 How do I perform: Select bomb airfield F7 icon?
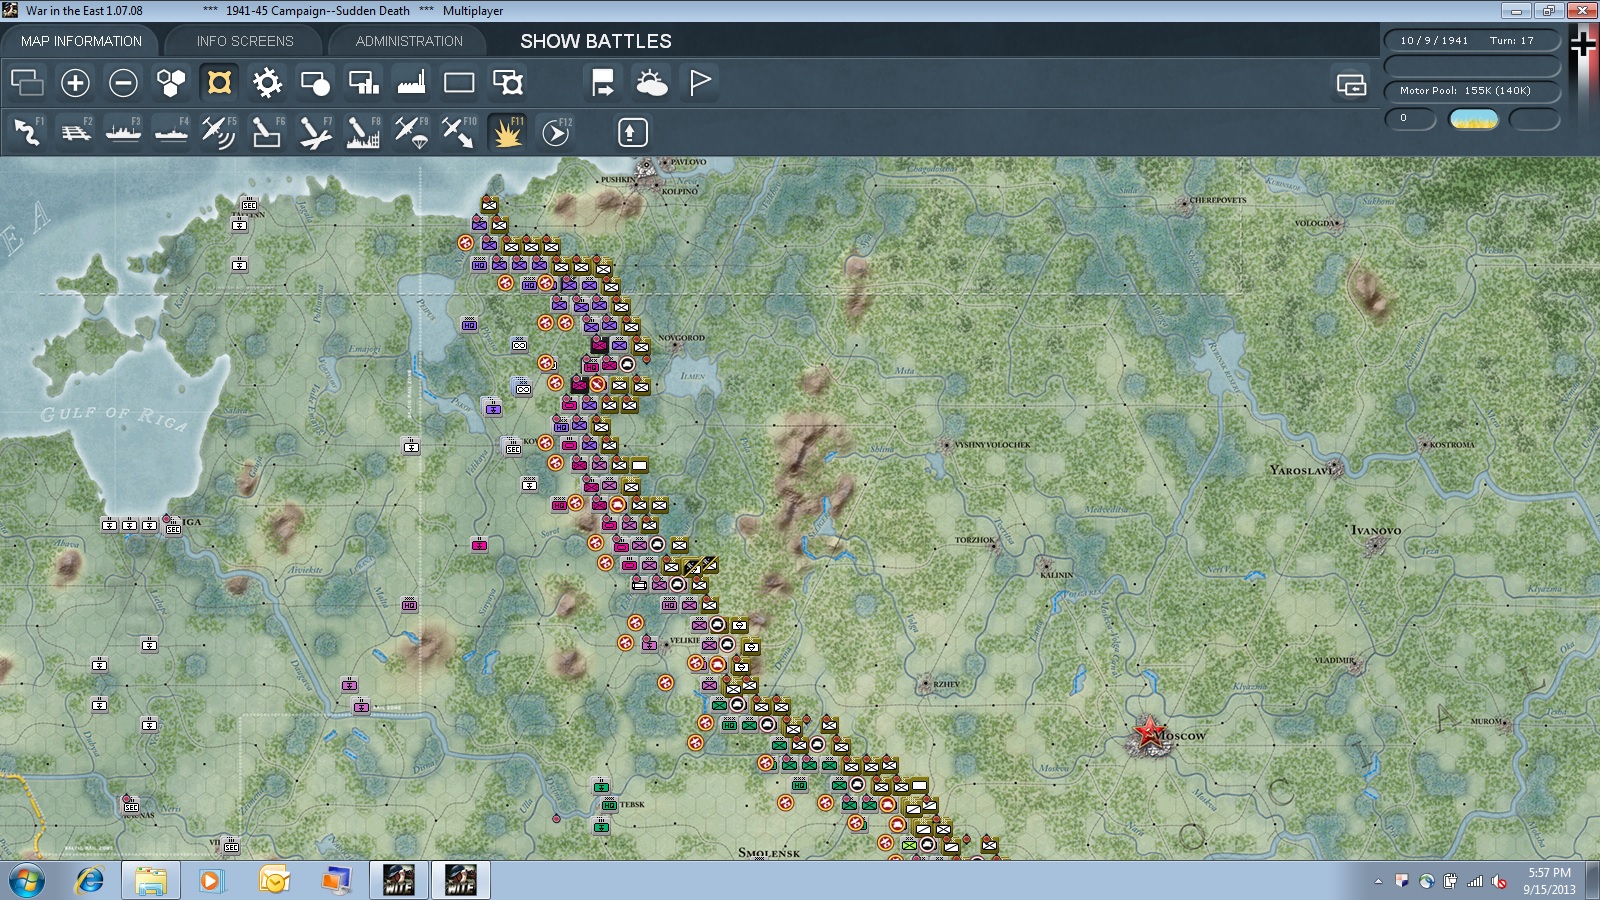pyautogui.click(x=315, y=132)
